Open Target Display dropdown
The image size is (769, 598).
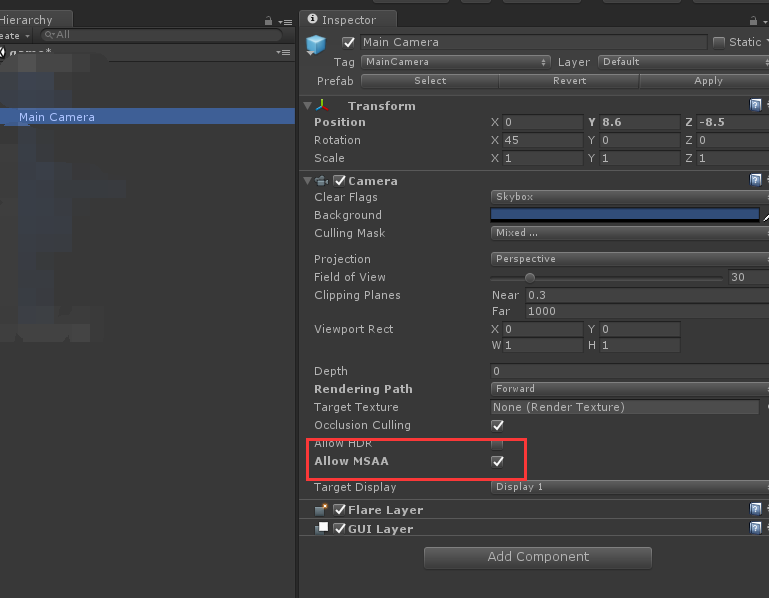630,487
